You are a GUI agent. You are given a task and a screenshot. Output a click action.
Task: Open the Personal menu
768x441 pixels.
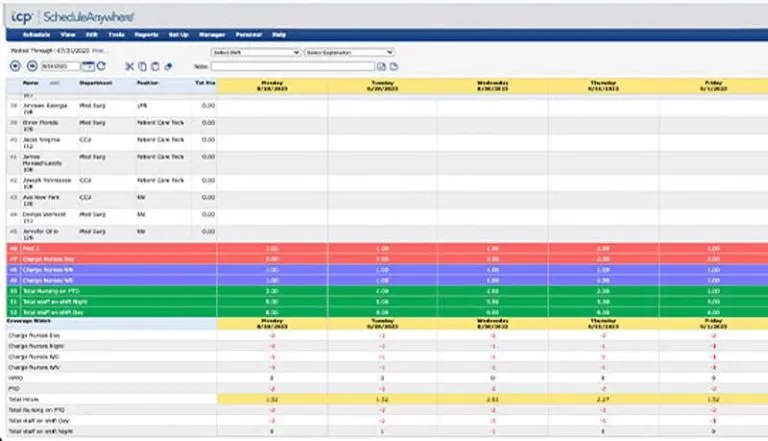[248, 35]
